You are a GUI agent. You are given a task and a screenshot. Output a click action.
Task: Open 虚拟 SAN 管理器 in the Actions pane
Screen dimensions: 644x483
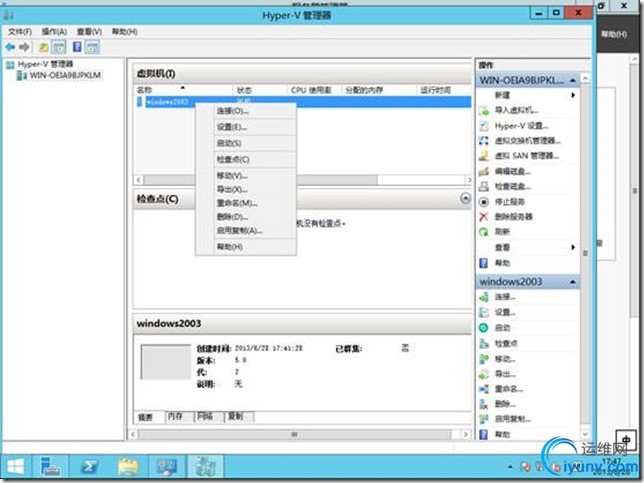click(526, 156)
